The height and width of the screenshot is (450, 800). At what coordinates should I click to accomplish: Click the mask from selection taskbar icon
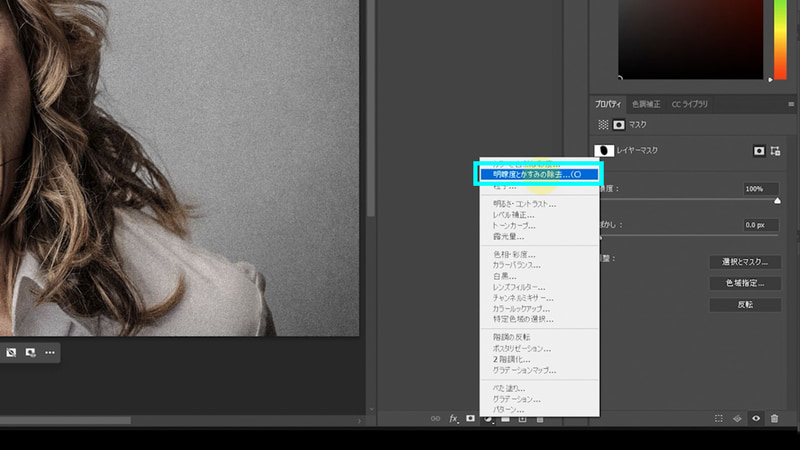(x=31, y=353)
